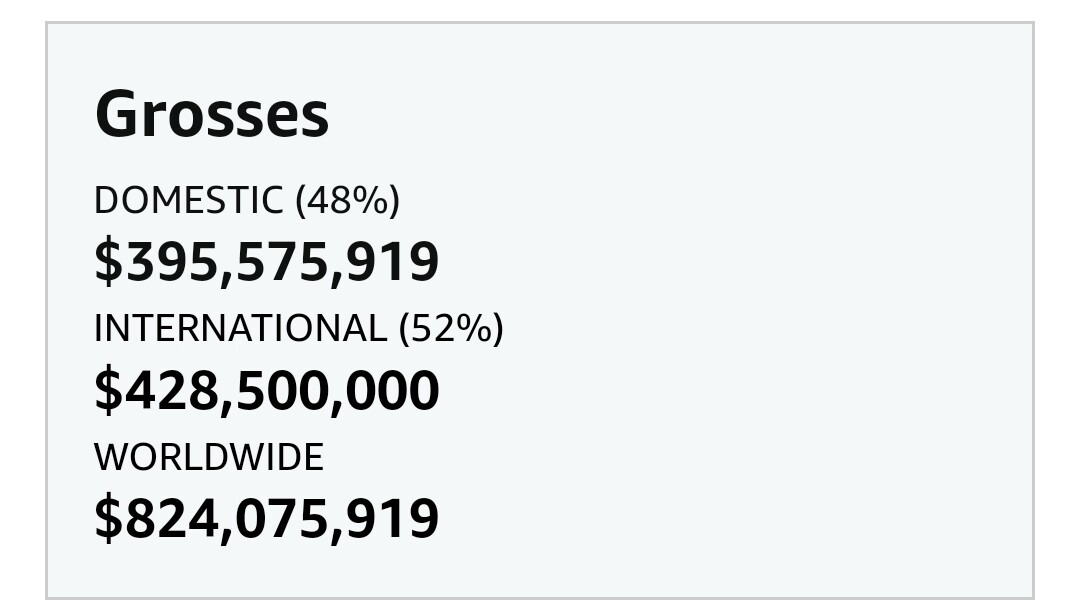
Task: Select the DOMESTIC label text
Action: pos(188,201)
